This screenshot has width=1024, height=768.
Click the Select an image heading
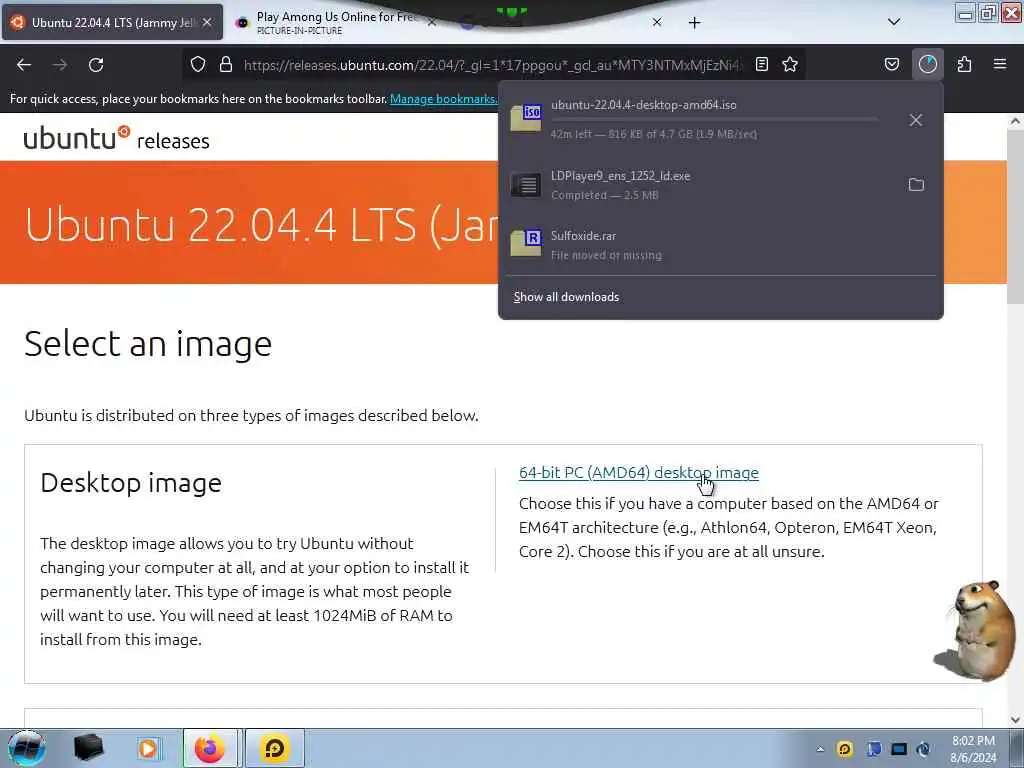(148, 344)
